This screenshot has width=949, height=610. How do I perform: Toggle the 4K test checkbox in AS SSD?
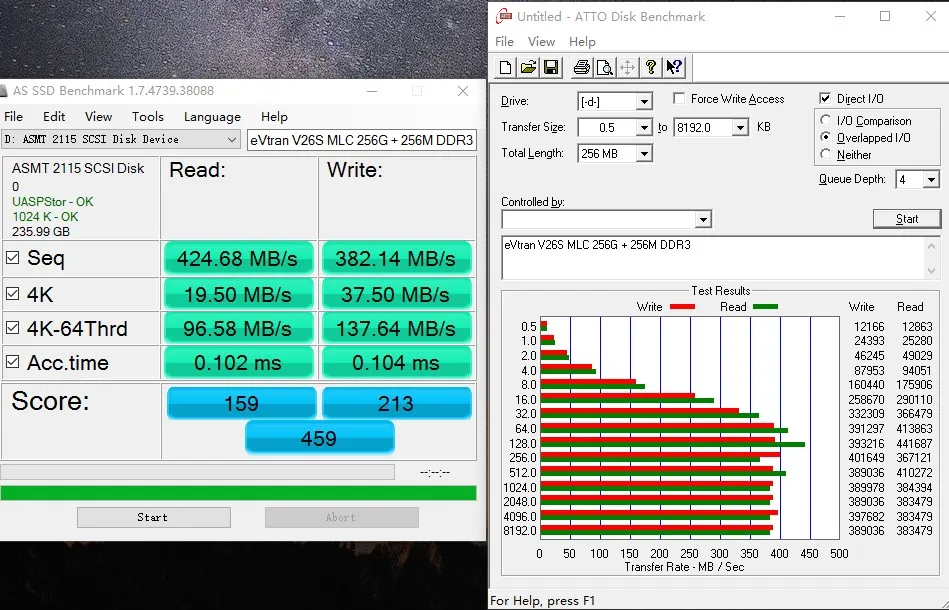(x=12, y=294)
